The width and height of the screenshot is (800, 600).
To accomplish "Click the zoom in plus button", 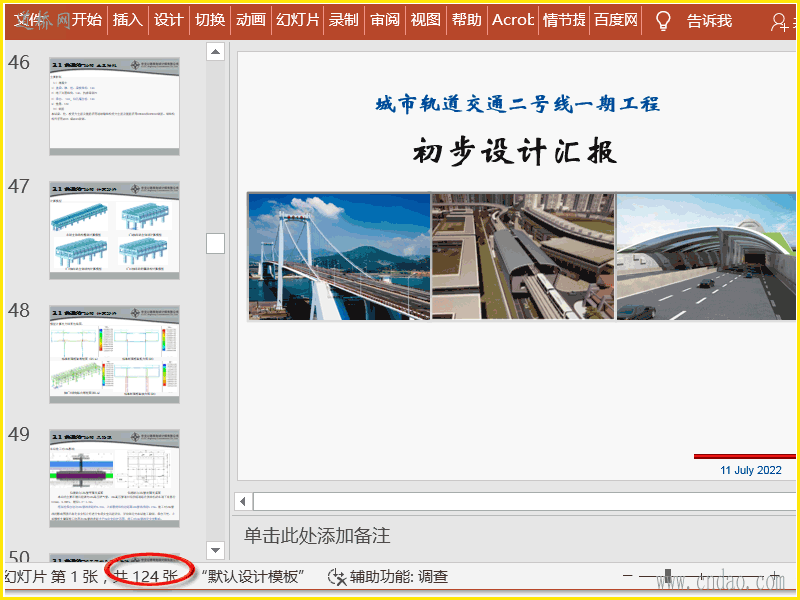I will pos(776,577).
